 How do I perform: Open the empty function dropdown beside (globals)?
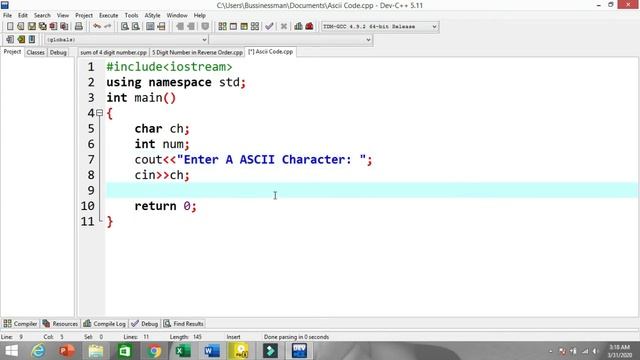point(291,40)
